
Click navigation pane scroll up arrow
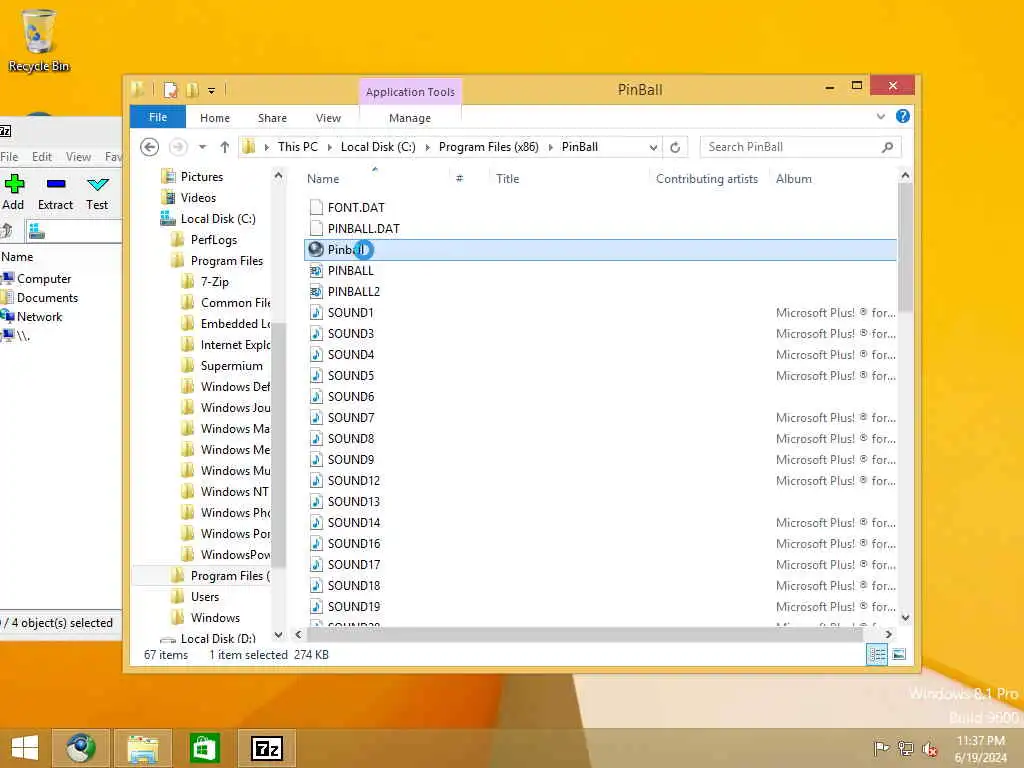[x=278, y=176]
